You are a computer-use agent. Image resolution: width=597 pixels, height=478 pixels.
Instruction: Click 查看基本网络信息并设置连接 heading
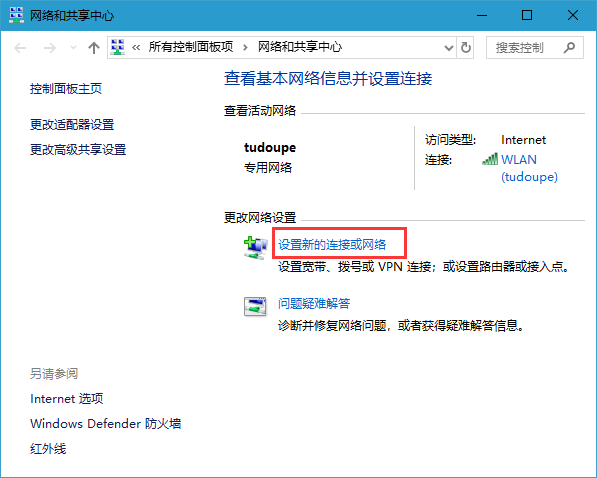coord(328,78)
